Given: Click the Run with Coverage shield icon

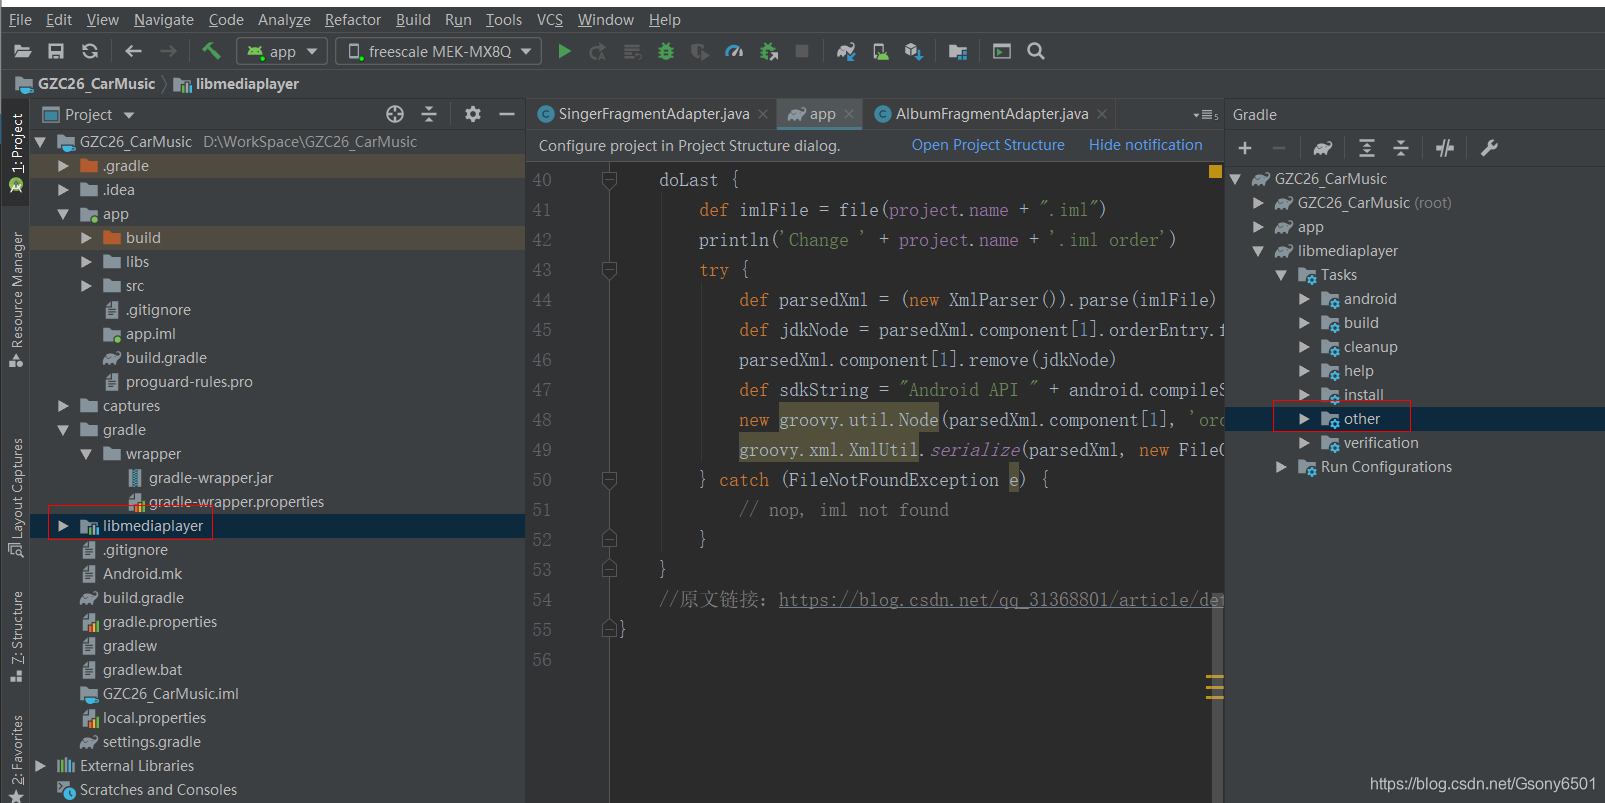Looking at the screenshot, I should pos(700,51).
